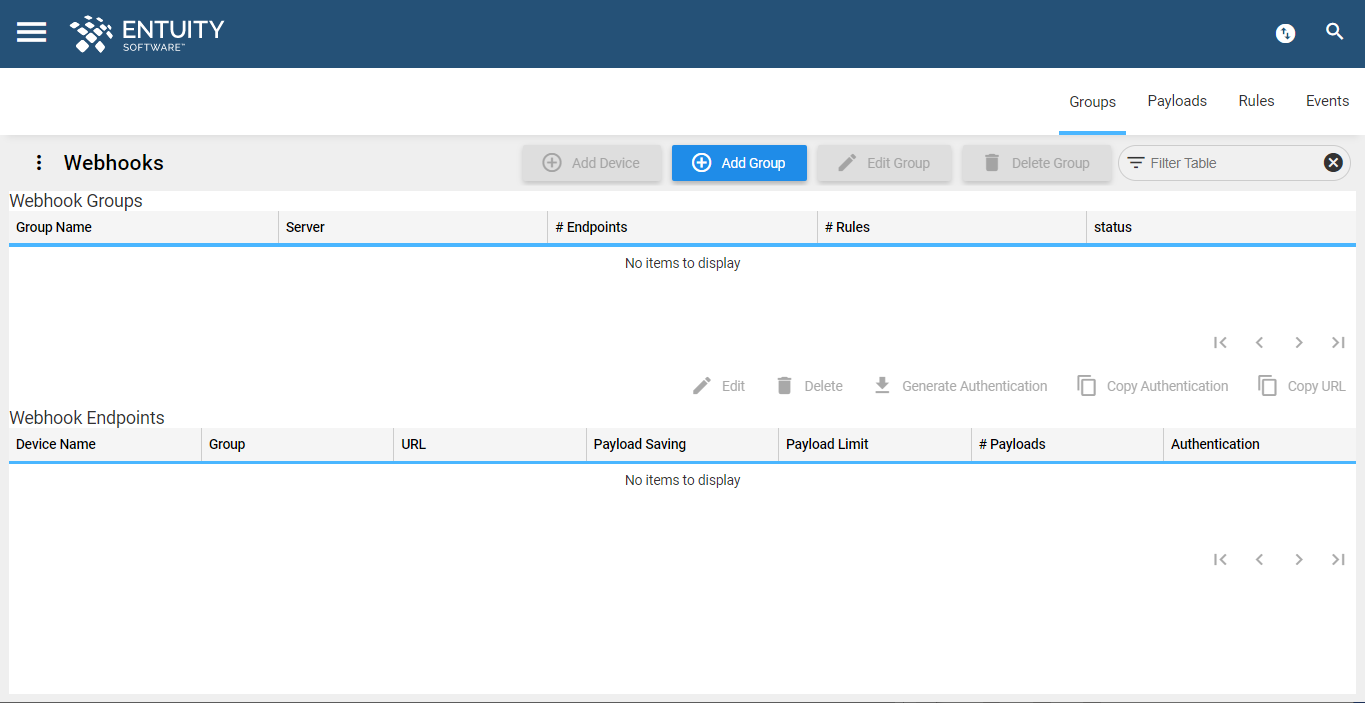Open the search magnifier in the top bar
The height and width of the screenshot is (703, 1365).
pos(1335,31)
